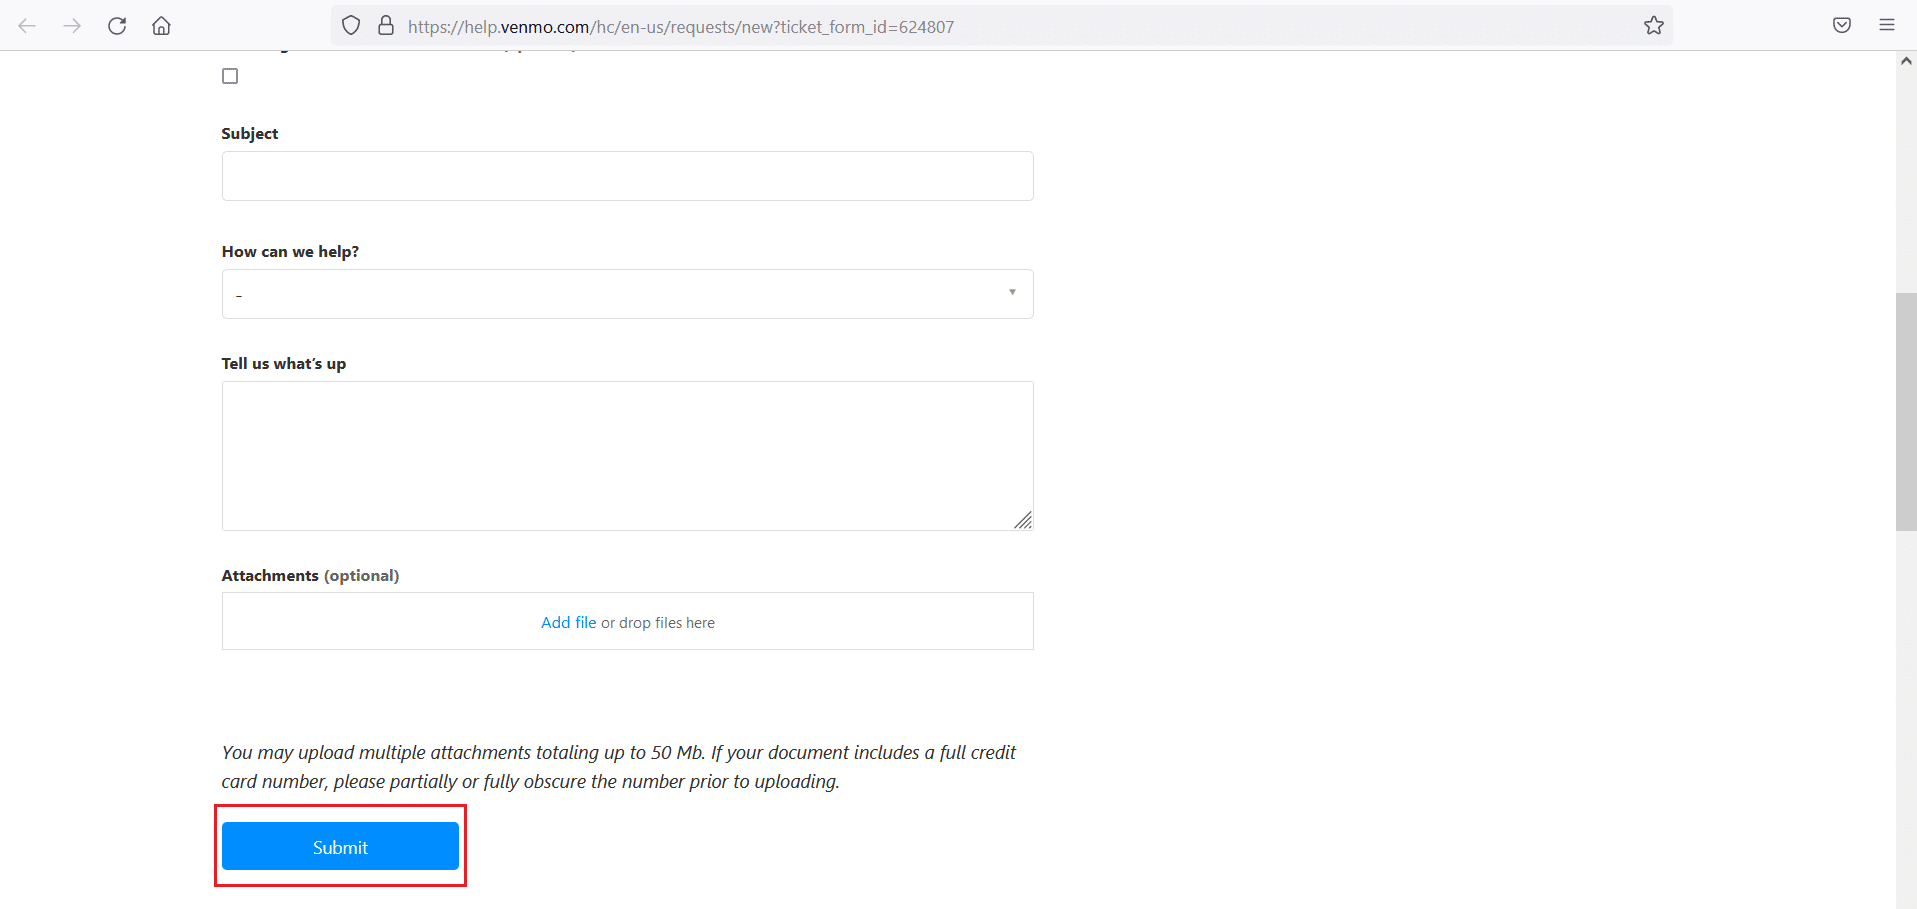This screenshot has height=909, width=1917.
Task: Click the padlock site security icon
Action: coord(386,25)
